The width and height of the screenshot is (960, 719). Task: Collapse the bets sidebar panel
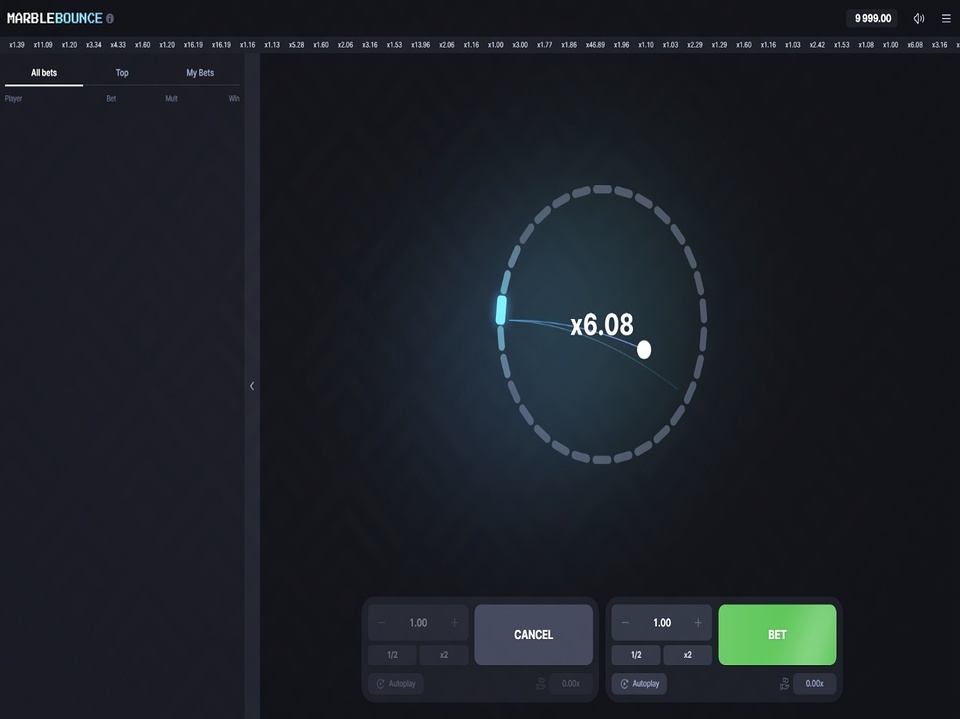click(252, 385)
